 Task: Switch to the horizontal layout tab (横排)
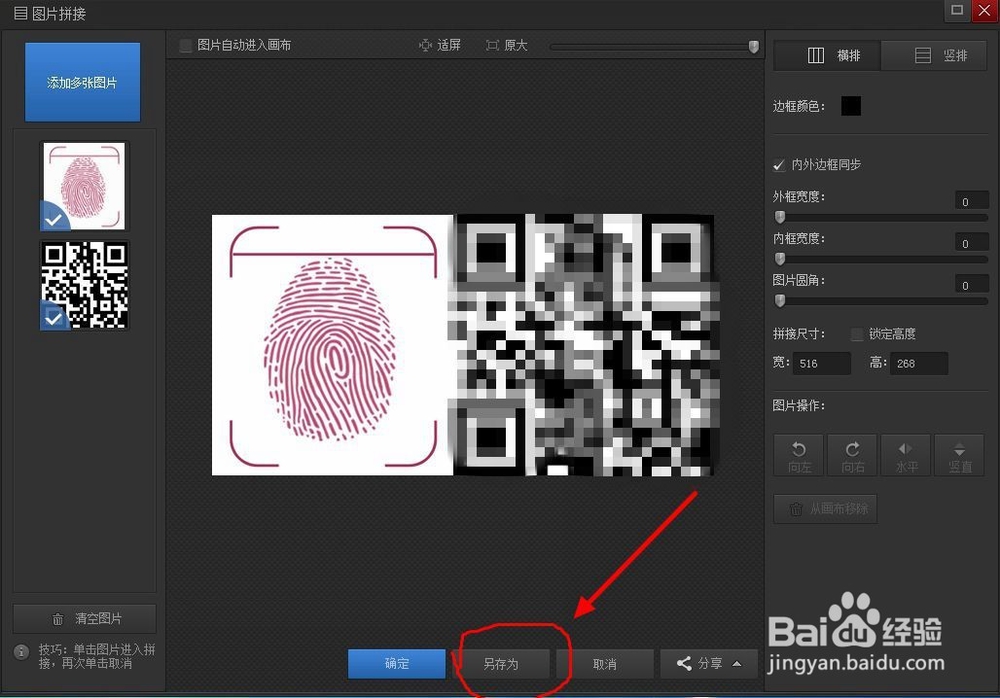[827, 56]
